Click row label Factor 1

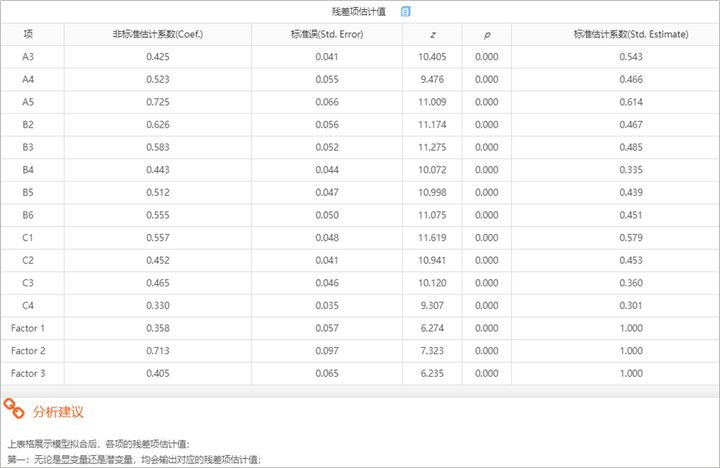point(28,328)
